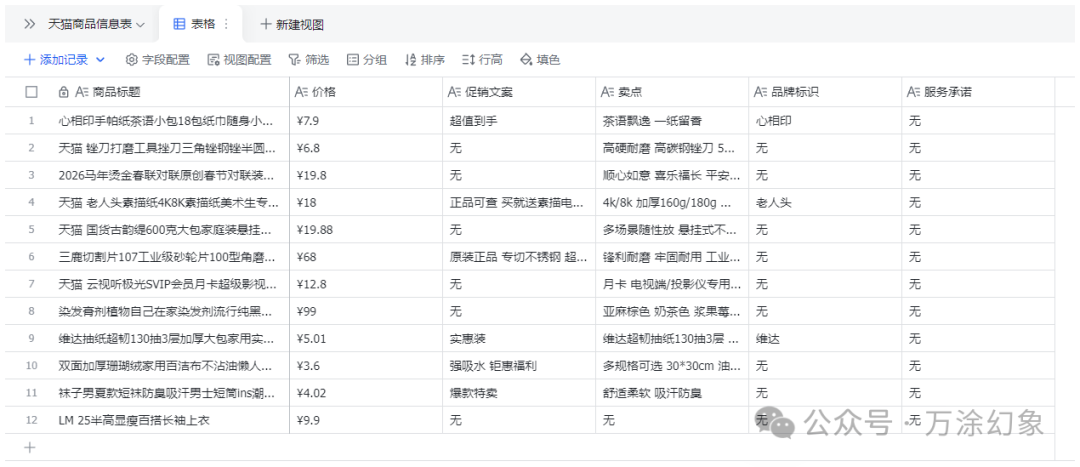The width and height of the screenshot is (1080, 467).
Task: Adjust row height via 行高
Action: pyautogui.click(x=481, y=60)
